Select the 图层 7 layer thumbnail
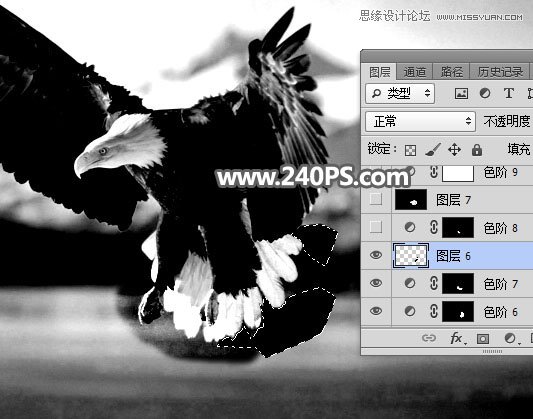Viewport: 533px width, 419px height. pos(411,199)
